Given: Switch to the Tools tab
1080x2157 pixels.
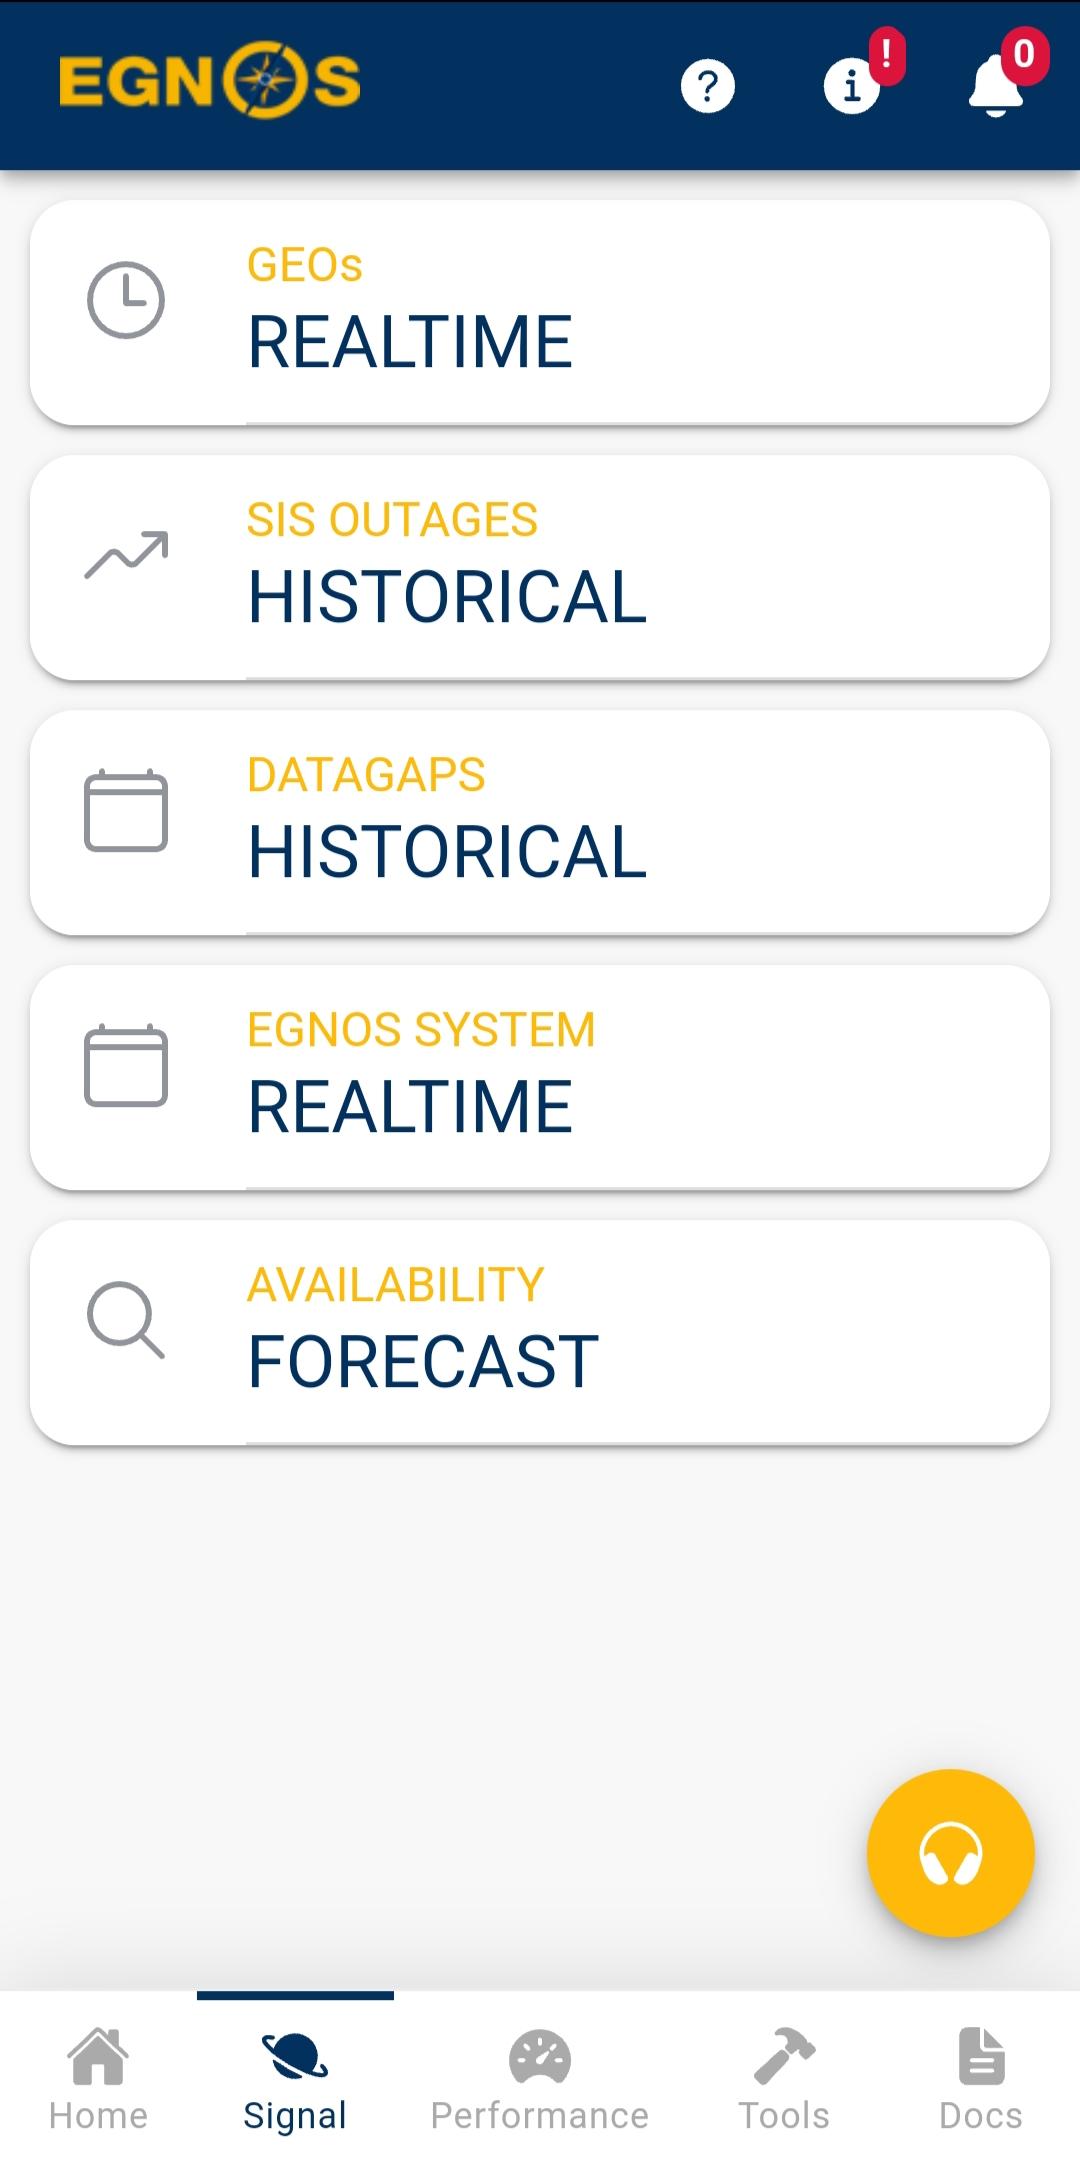Looking at the screenshot, I should (784, 2078).
